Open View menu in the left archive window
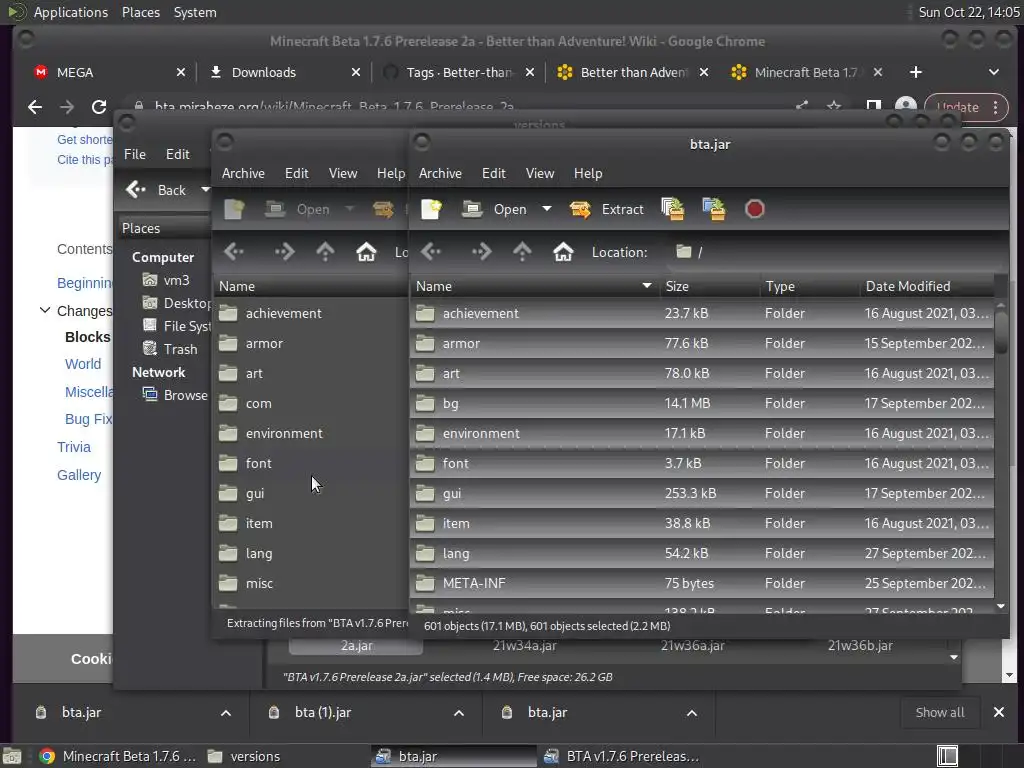Screen dimensions: 1024x768 tap(343, 173)
